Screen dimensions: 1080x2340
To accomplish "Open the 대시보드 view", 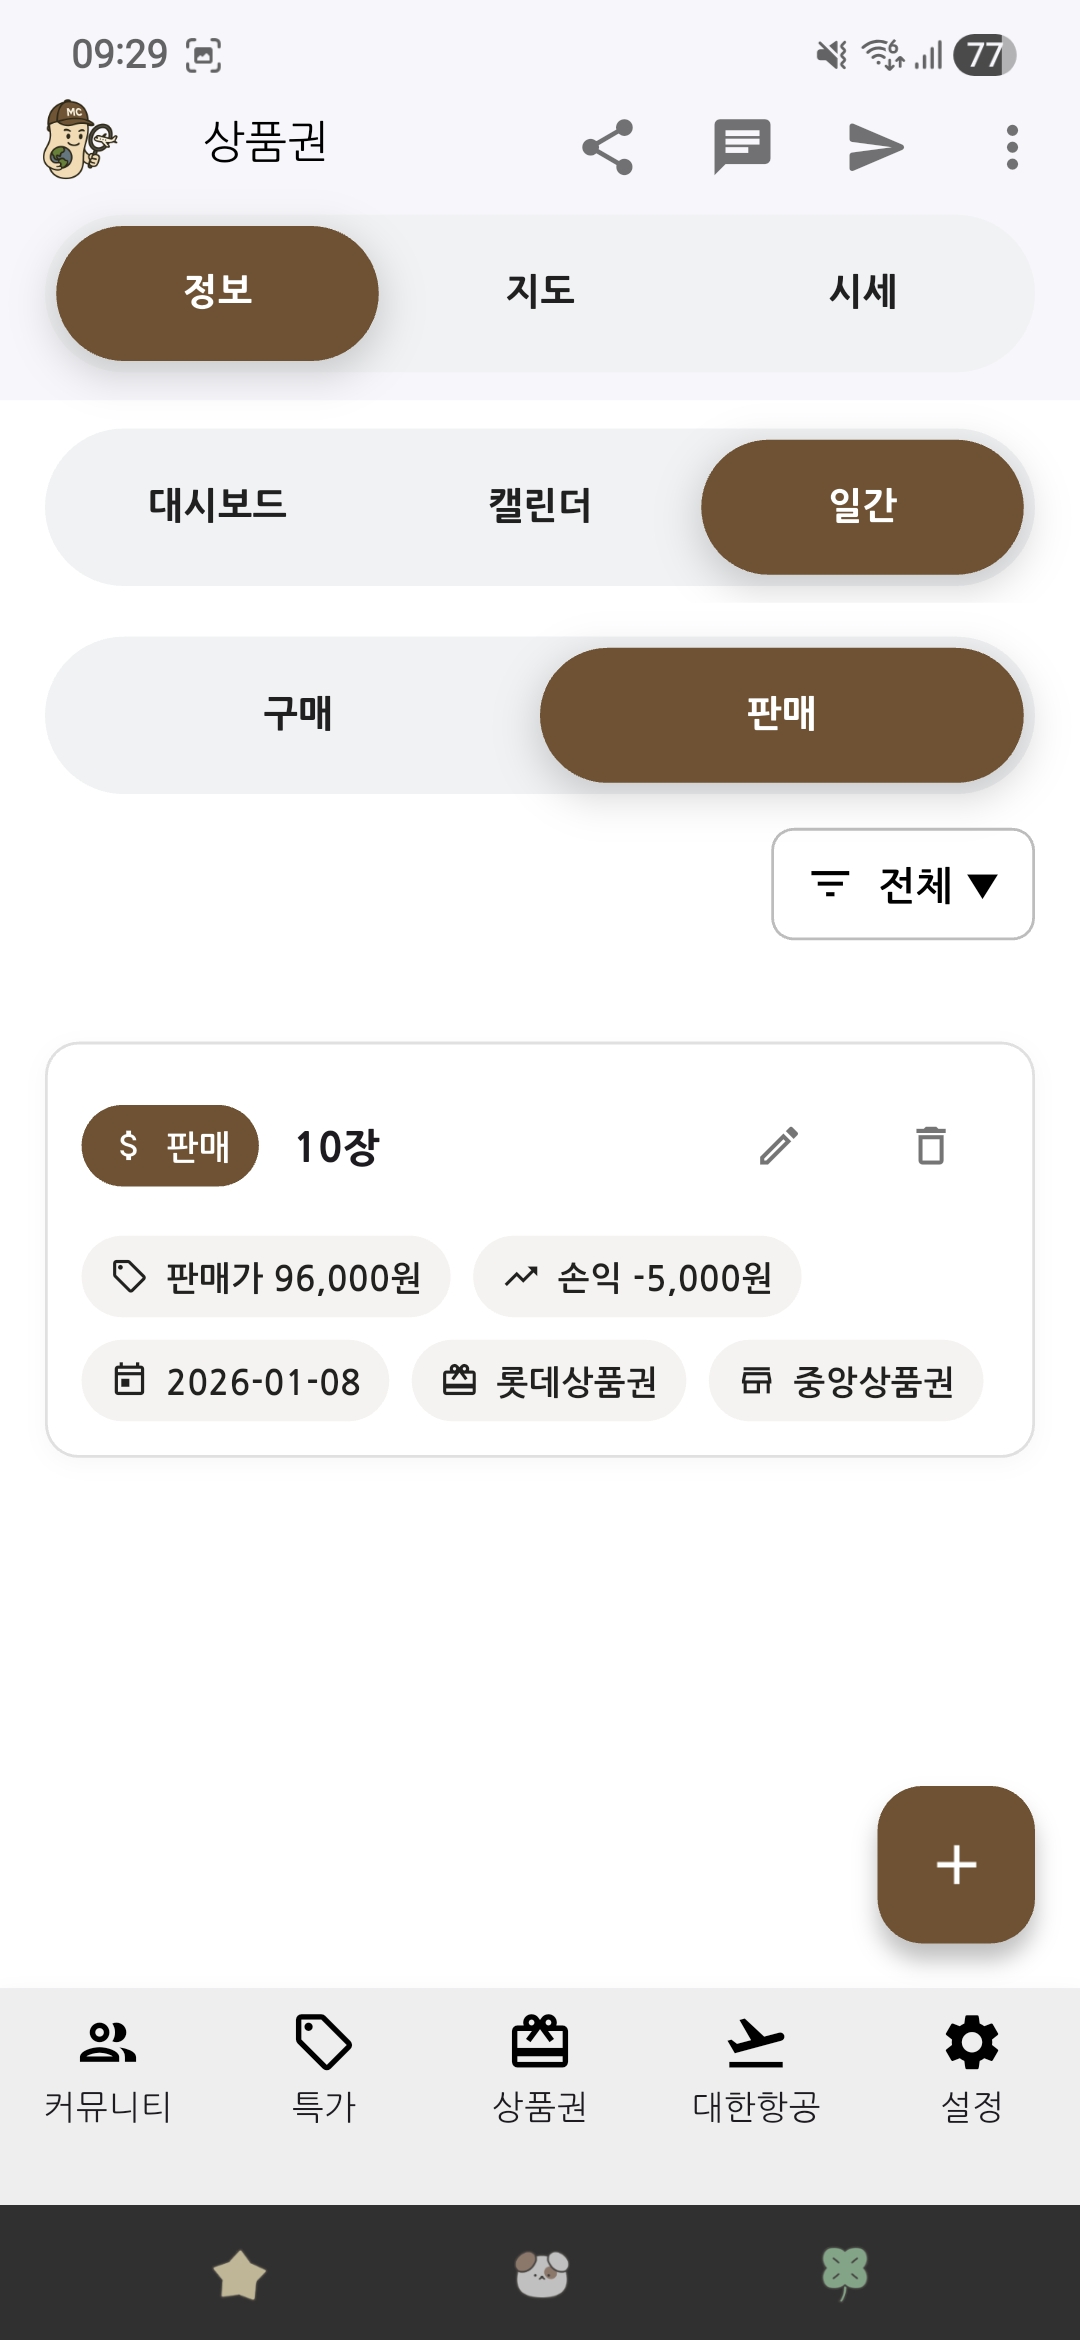I will coord(217,506).
